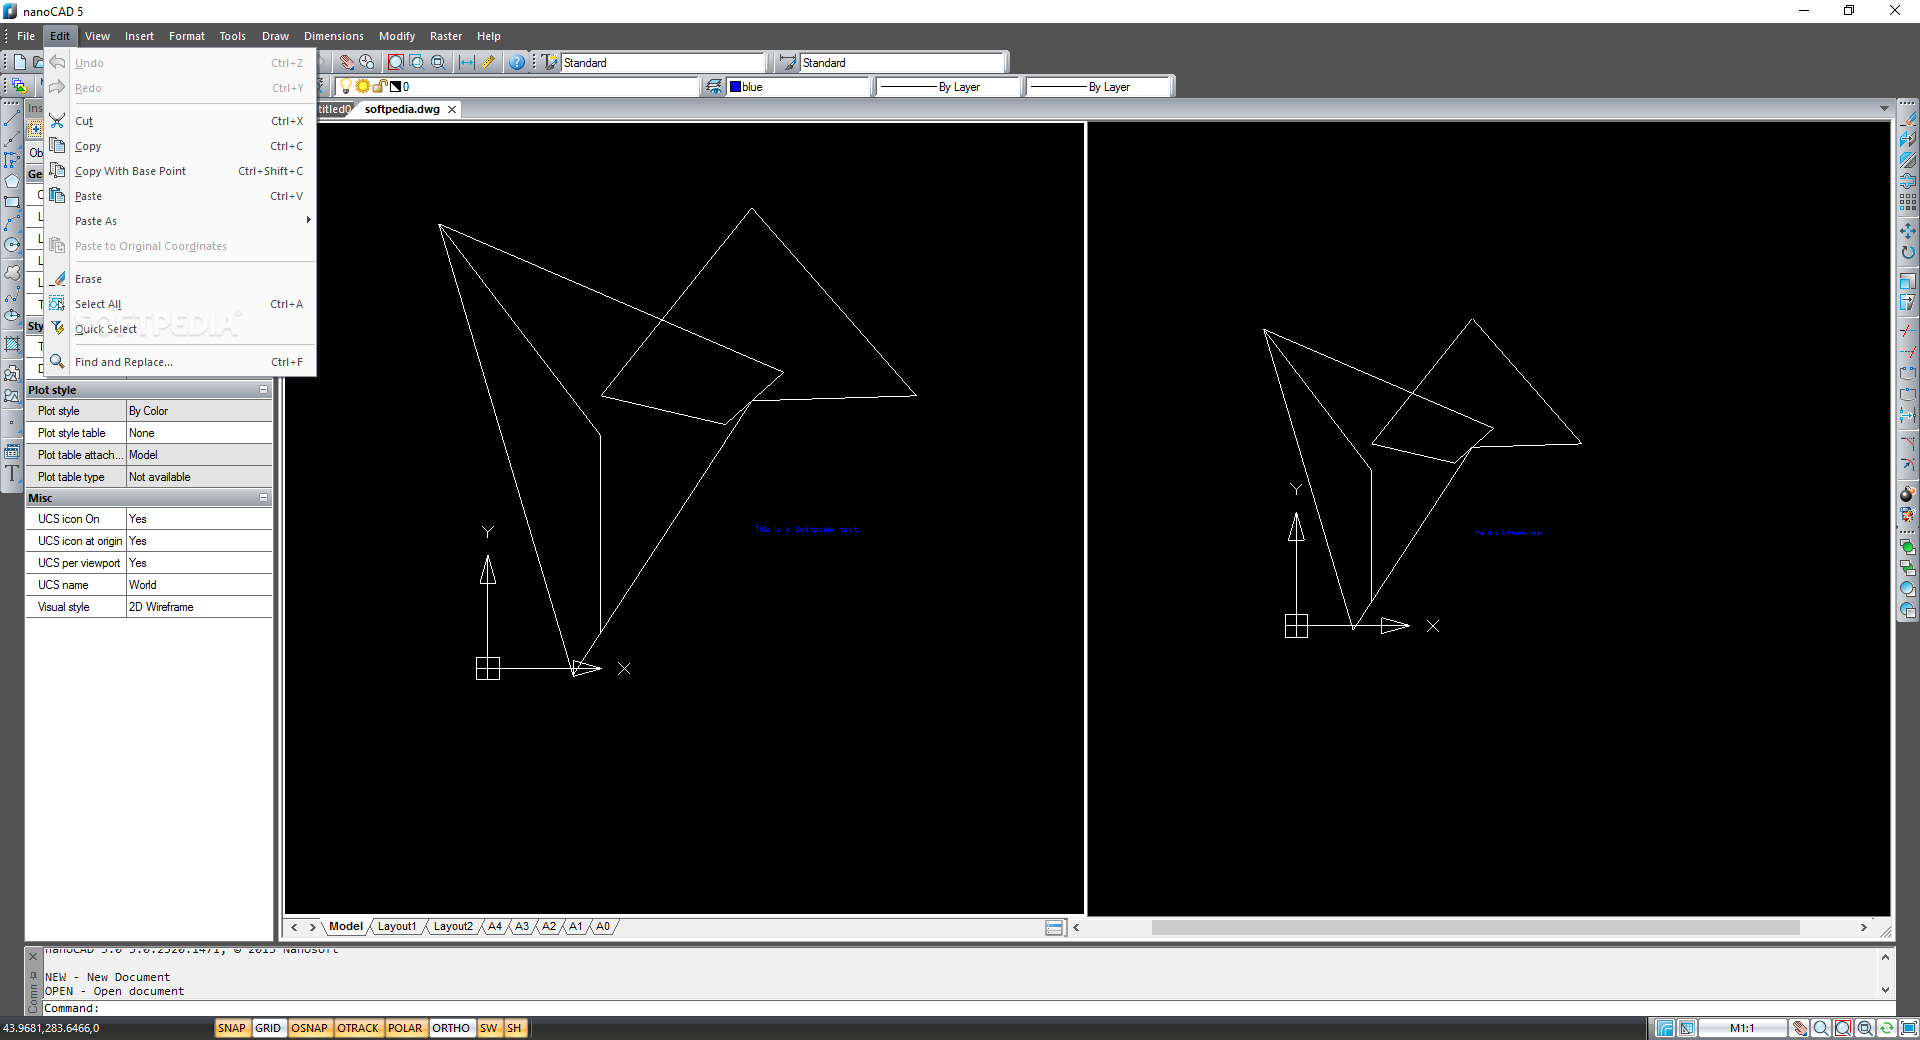This screenshot has height=1040, width=1920.
Task: Open the Dimensions menu
Action: click(x=334, y=36)
